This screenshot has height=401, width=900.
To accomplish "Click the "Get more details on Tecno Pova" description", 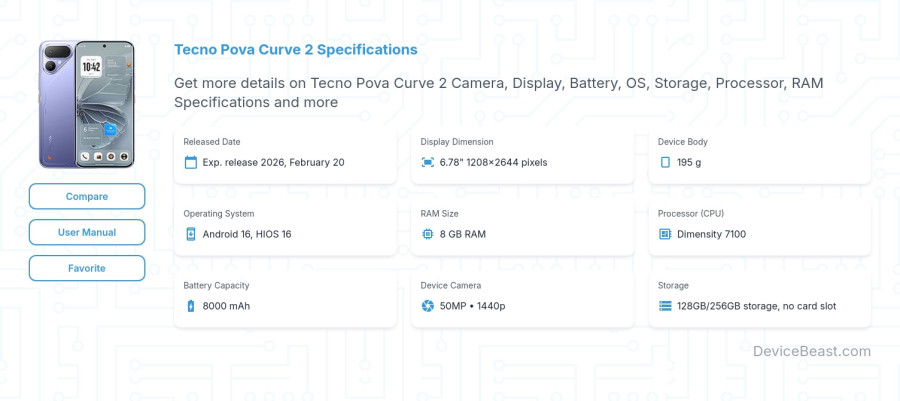I will (x=498, y=92).
